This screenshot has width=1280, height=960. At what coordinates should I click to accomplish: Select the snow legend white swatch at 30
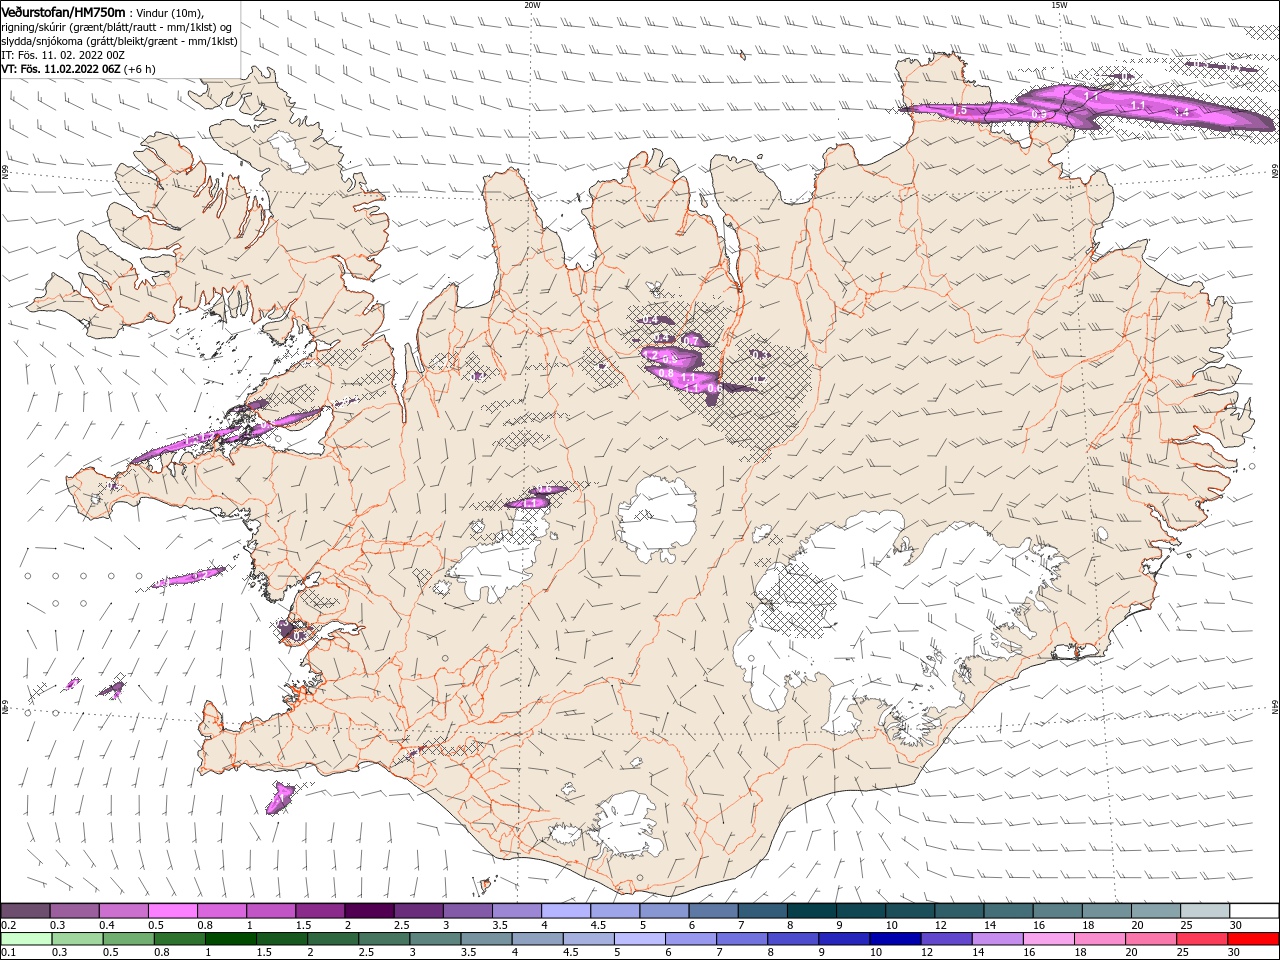click(1254, 911)
